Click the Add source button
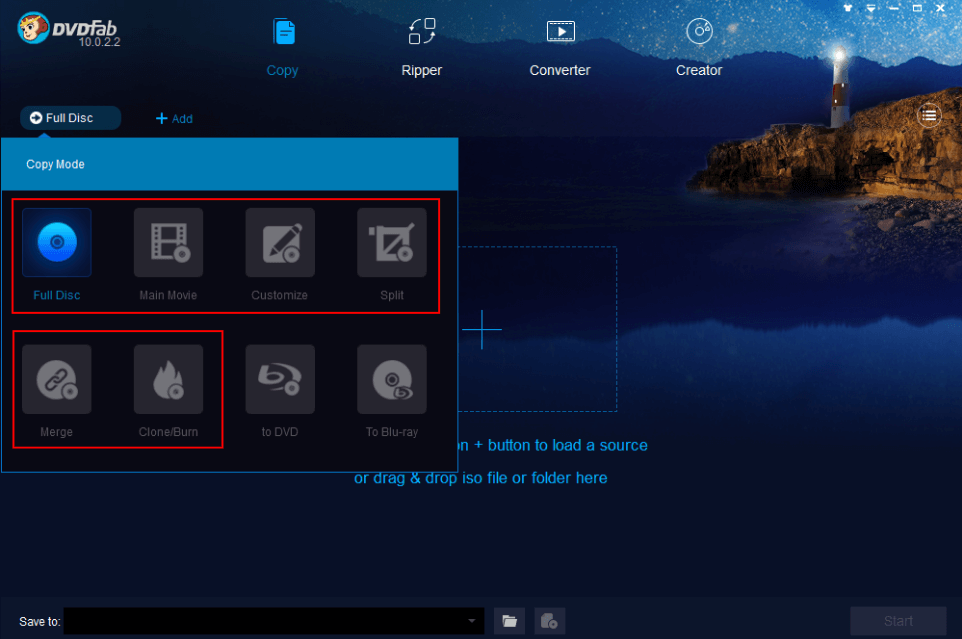This screenshot has width=962, height=639. [x=174, y=118]
